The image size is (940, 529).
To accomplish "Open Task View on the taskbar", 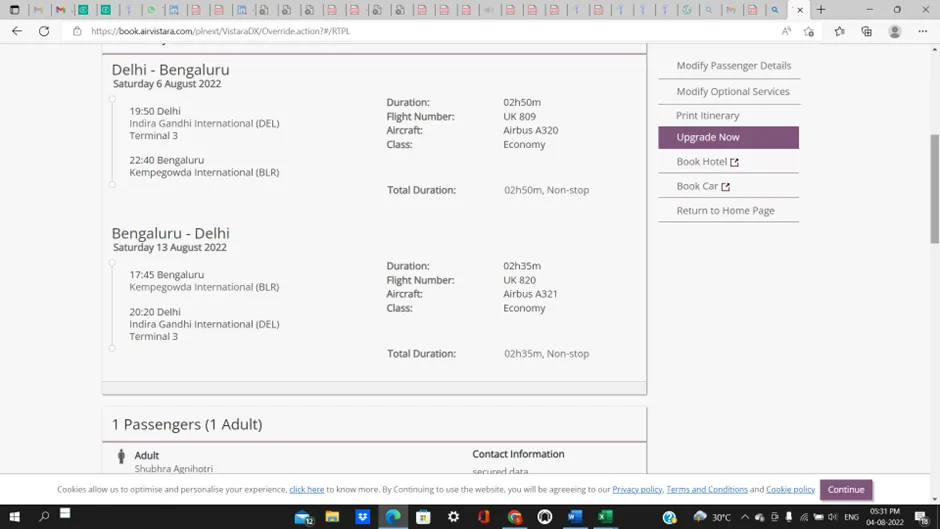I will (x=65, y=513).
